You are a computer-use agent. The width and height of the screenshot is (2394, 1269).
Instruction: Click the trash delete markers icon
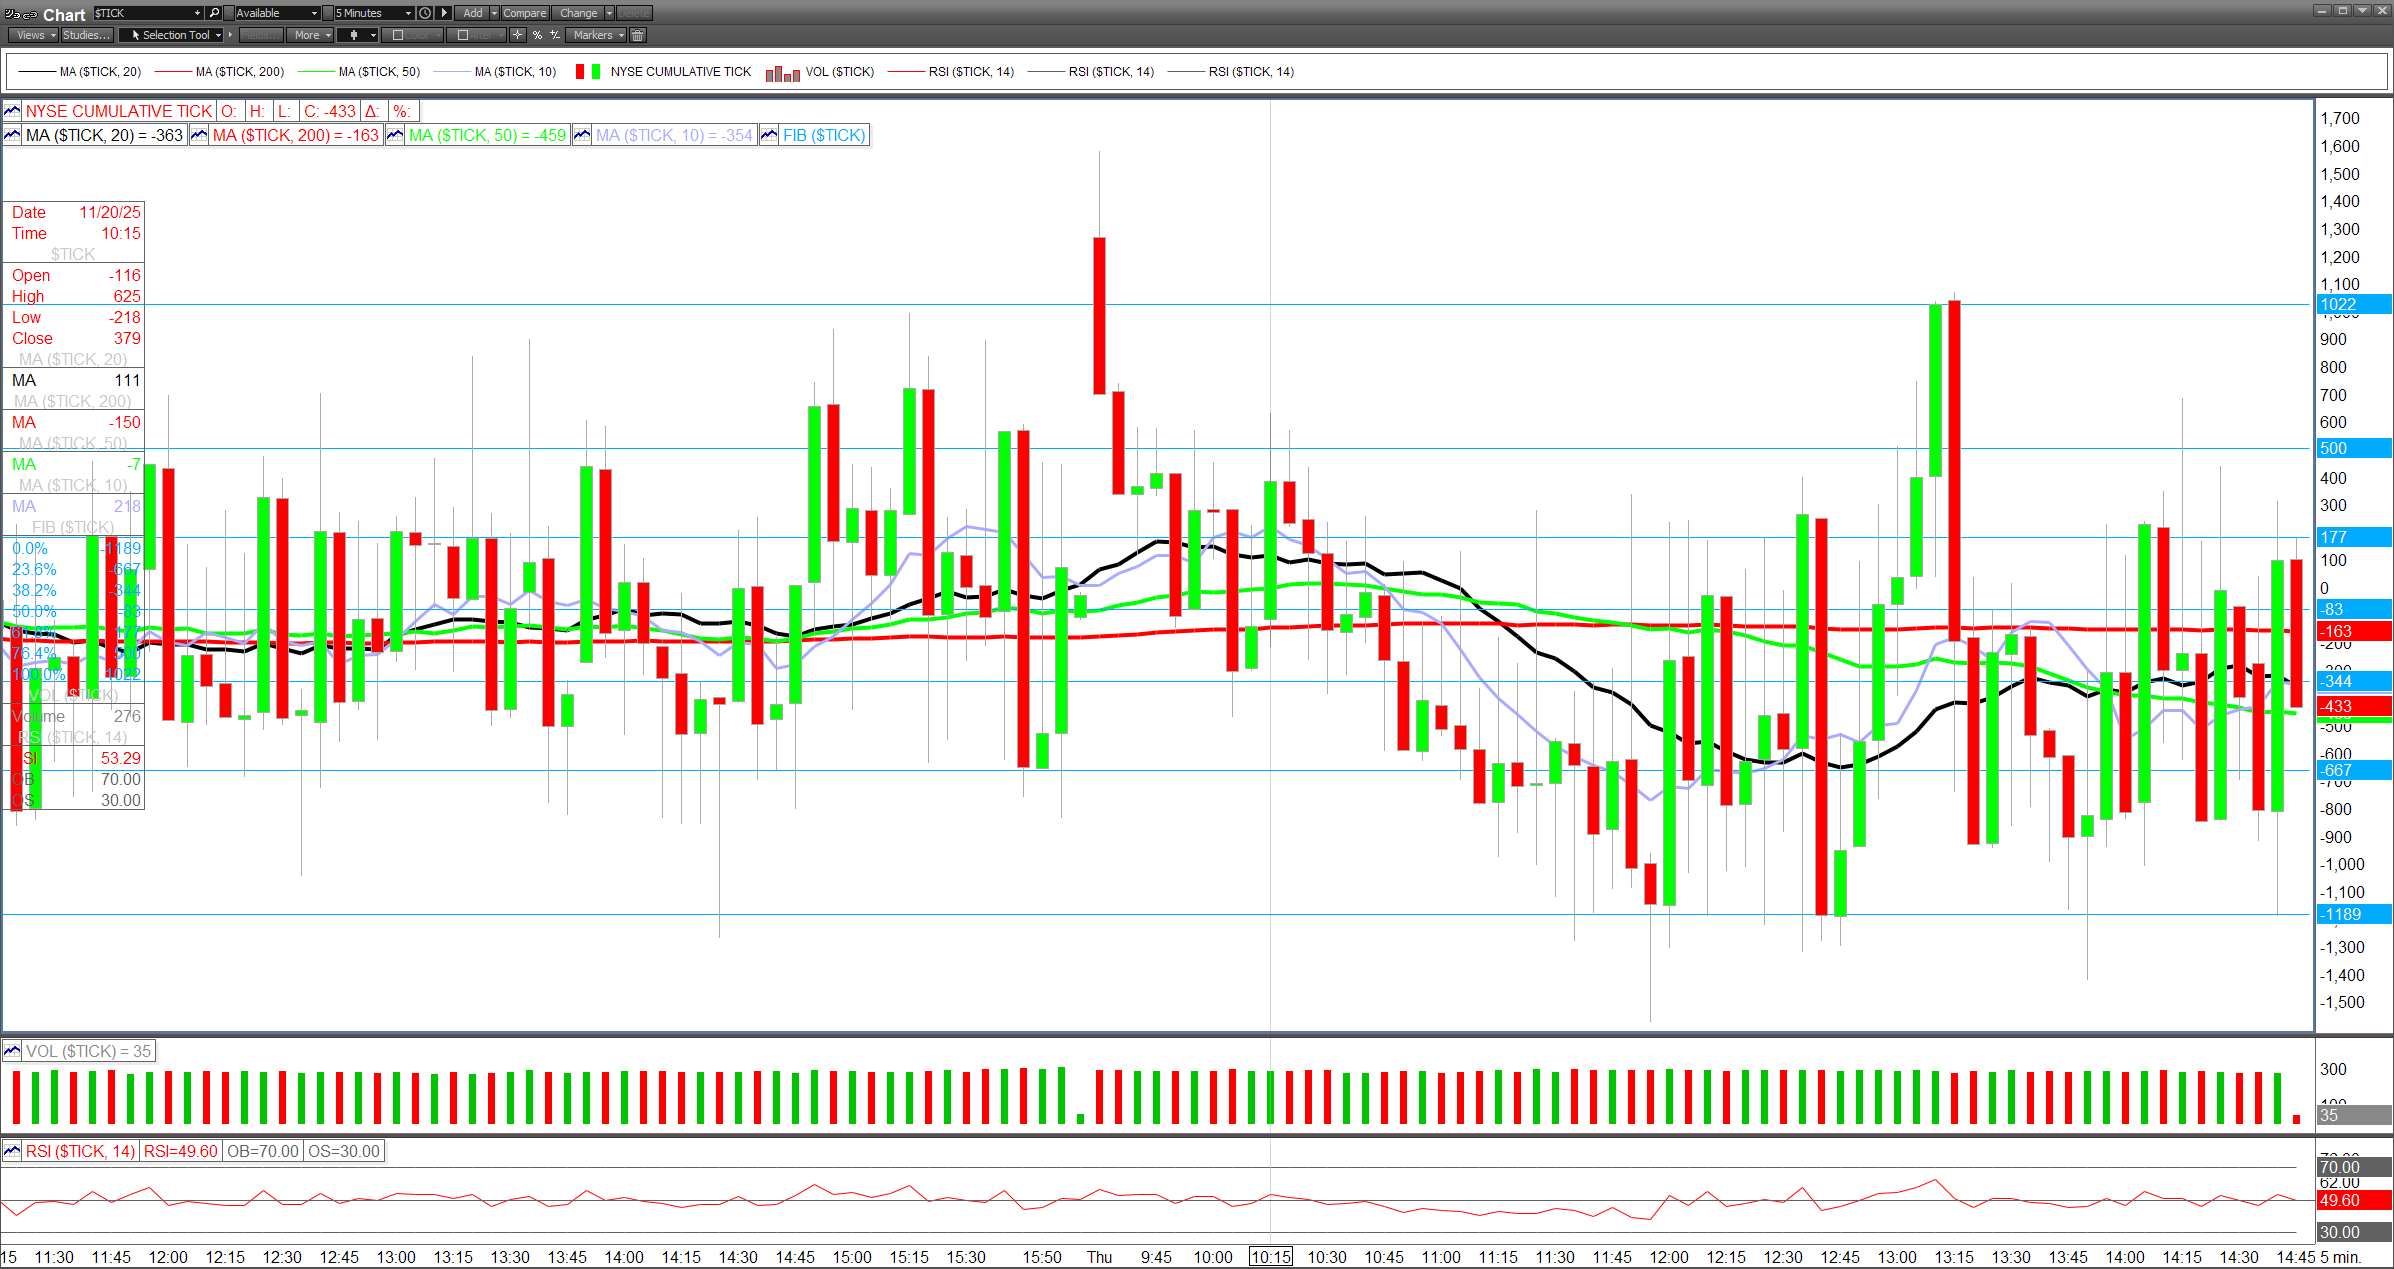[638, 35]
